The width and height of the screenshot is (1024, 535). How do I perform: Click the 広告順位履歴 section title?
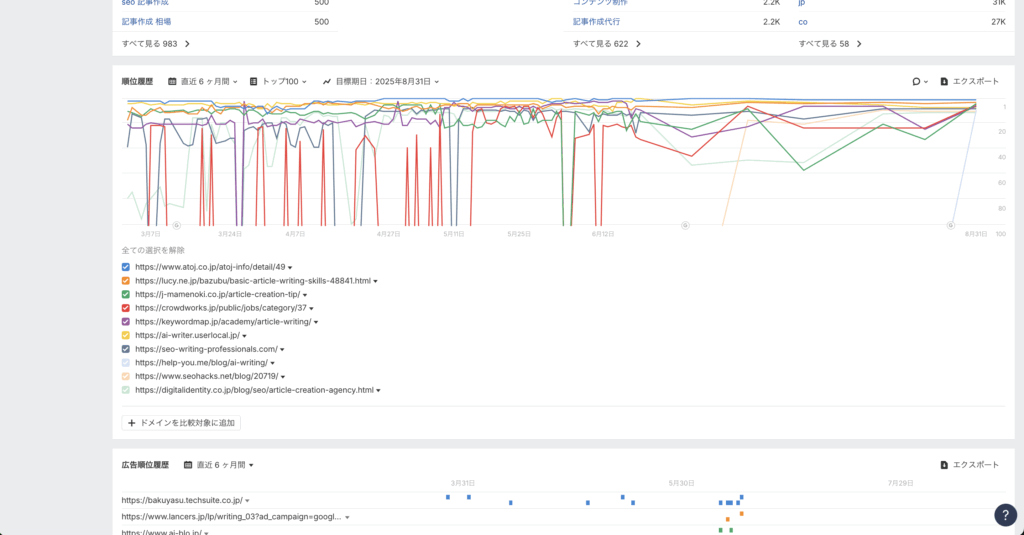(145, 465)
